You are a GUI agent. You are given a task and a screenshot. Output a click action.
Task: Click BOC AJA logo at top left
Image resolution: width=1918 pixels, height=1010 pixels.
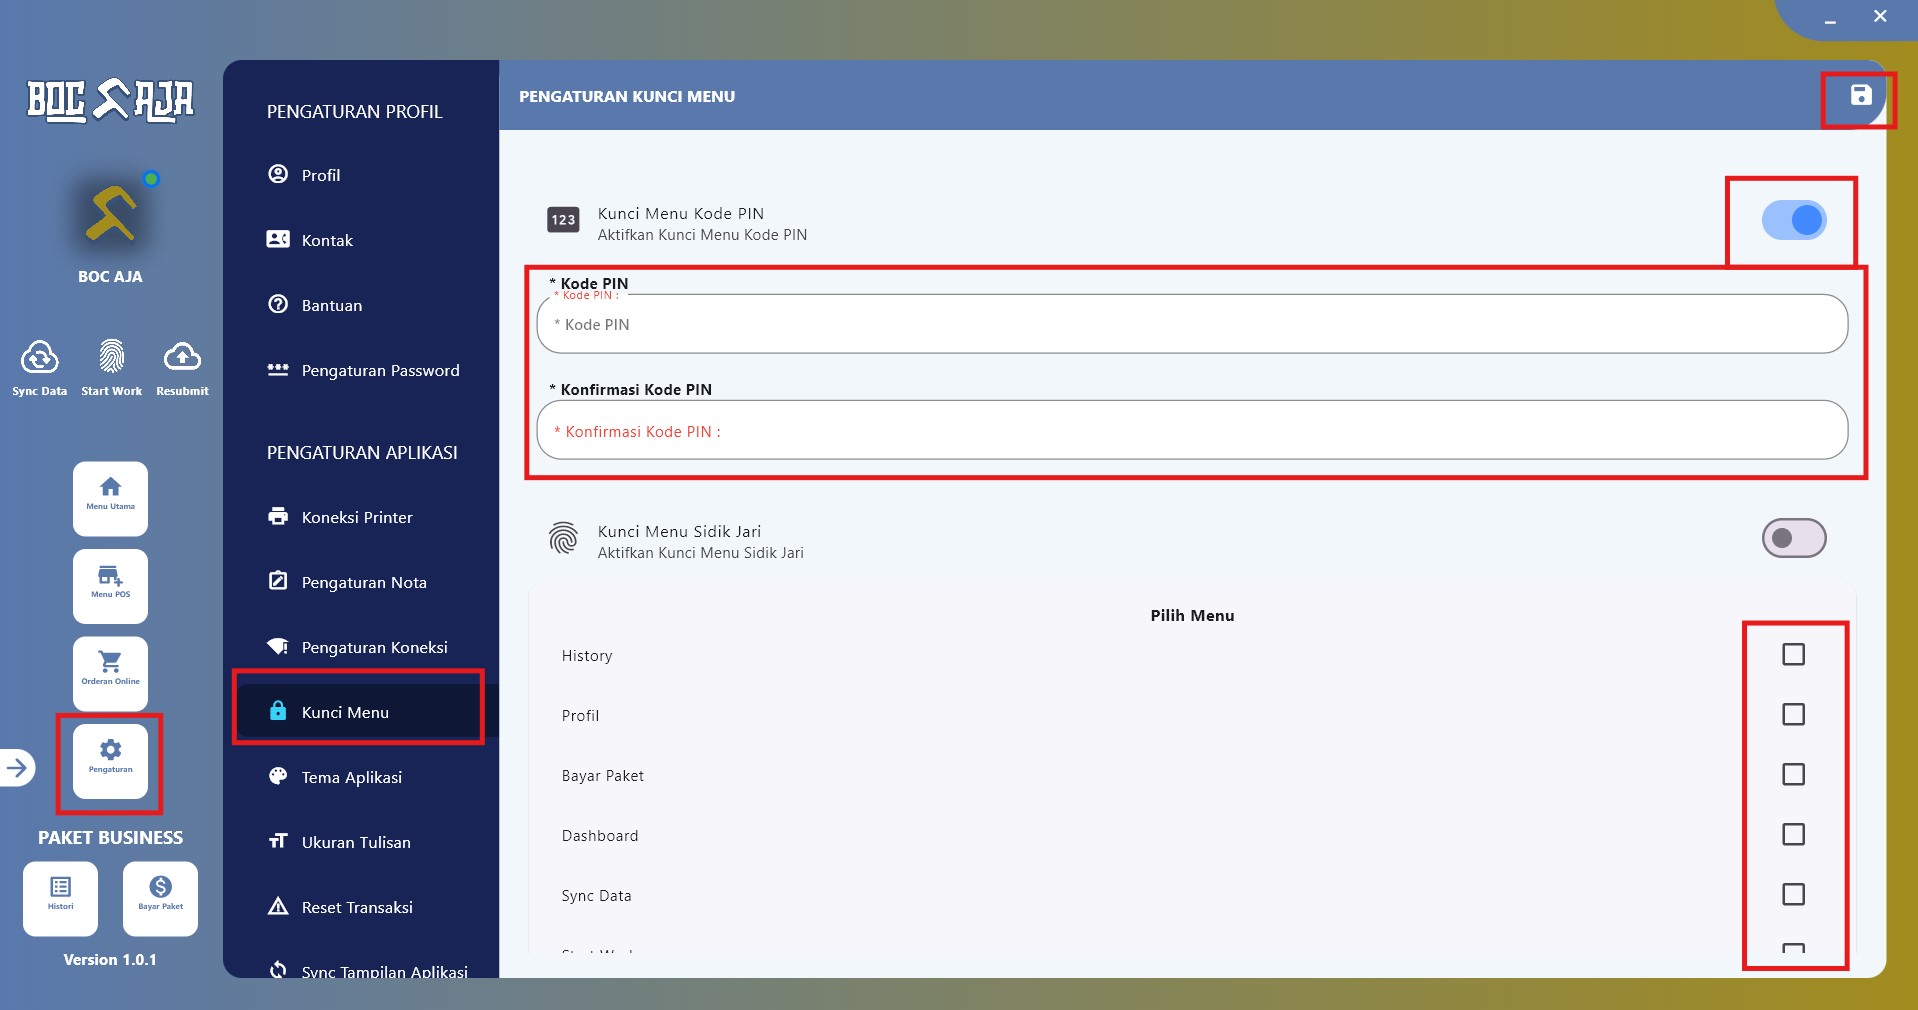tap(110, 100)
